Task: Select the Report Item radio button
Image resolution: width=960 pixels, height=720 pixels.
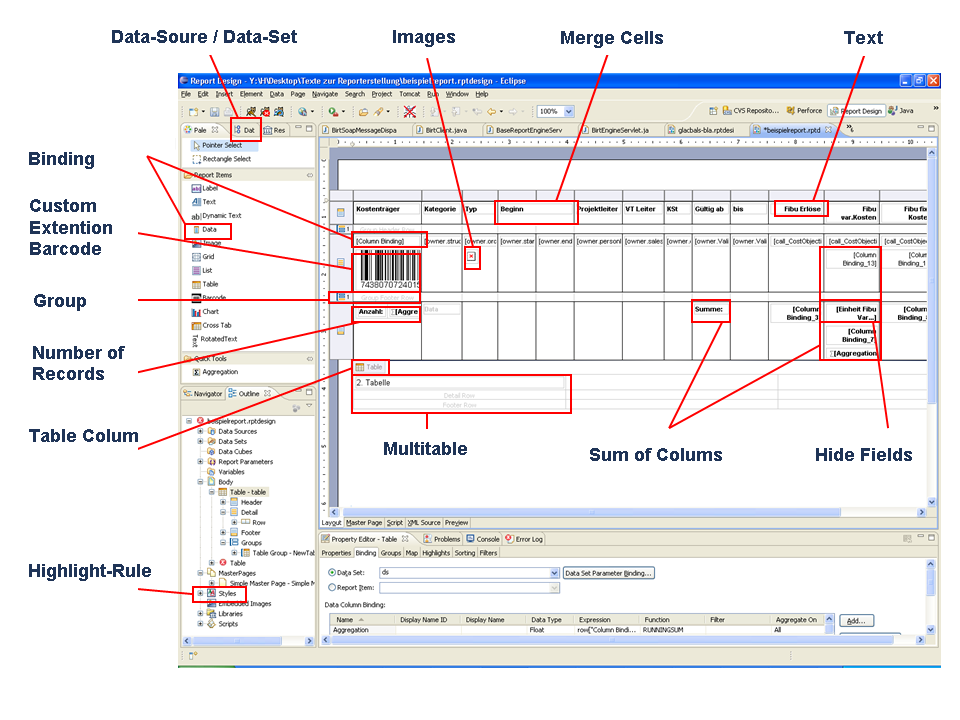Action: click(332, 587)
